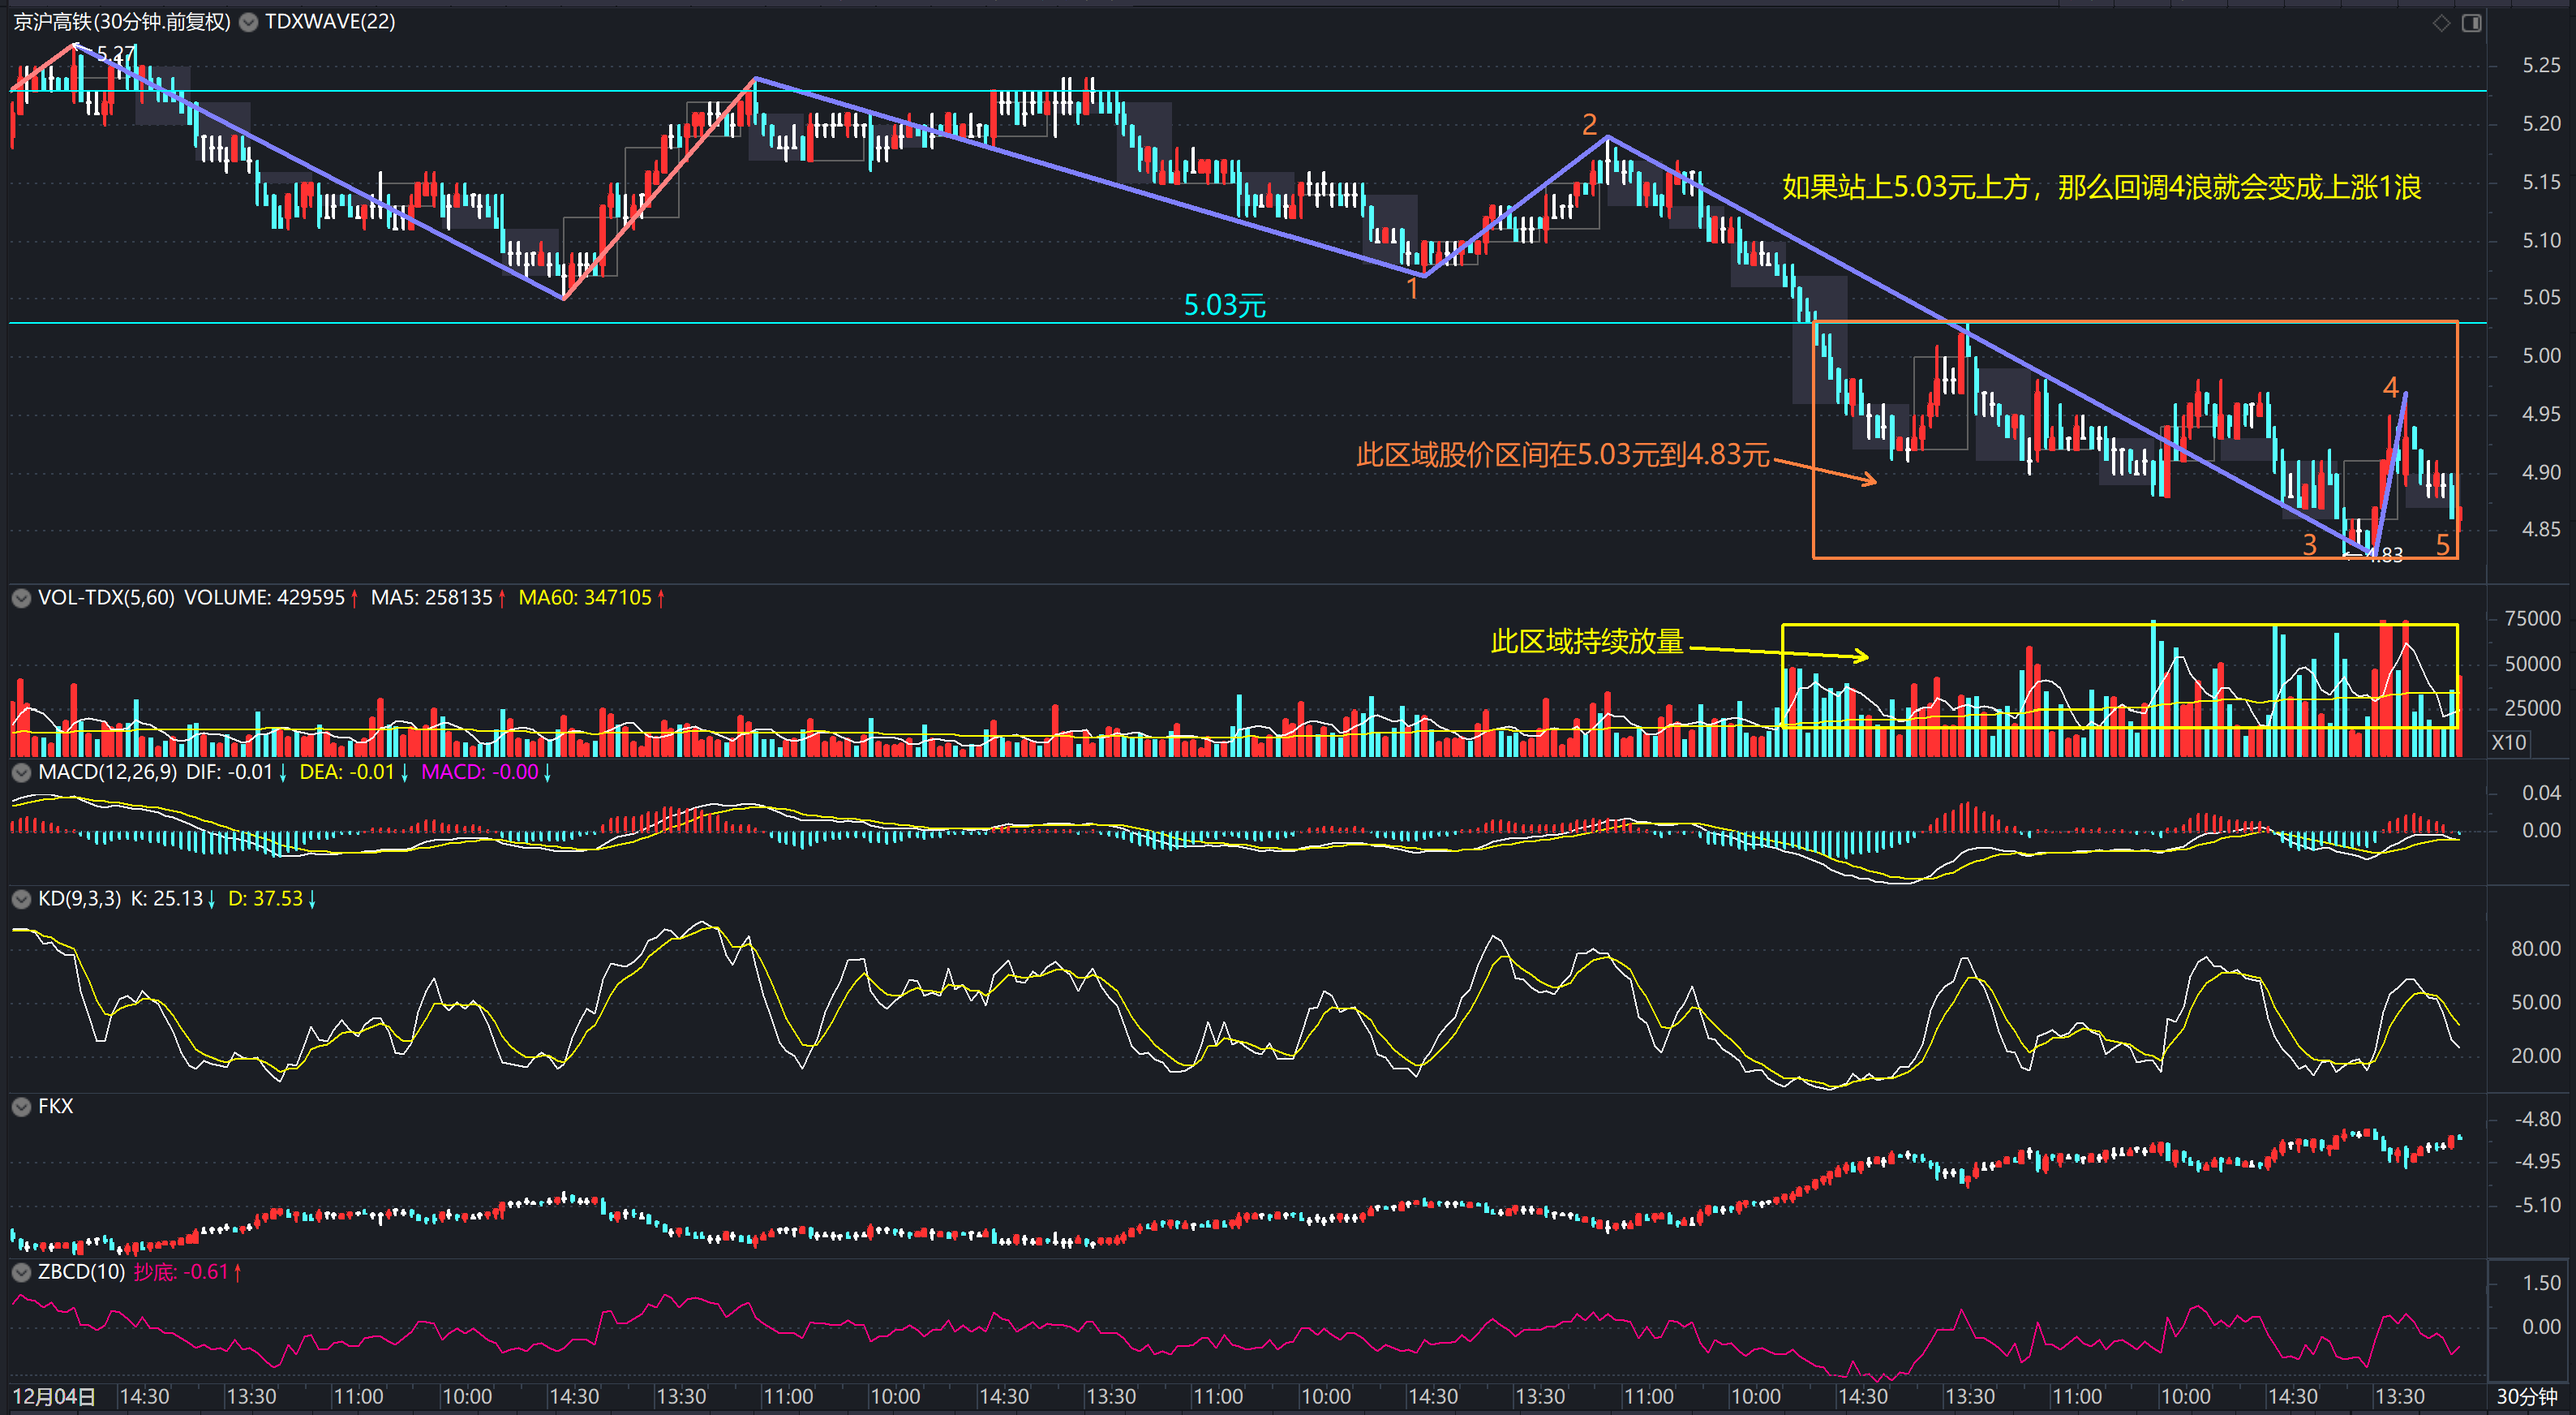Click the 抄底 value label in ZBCD

click(182, 1272)
